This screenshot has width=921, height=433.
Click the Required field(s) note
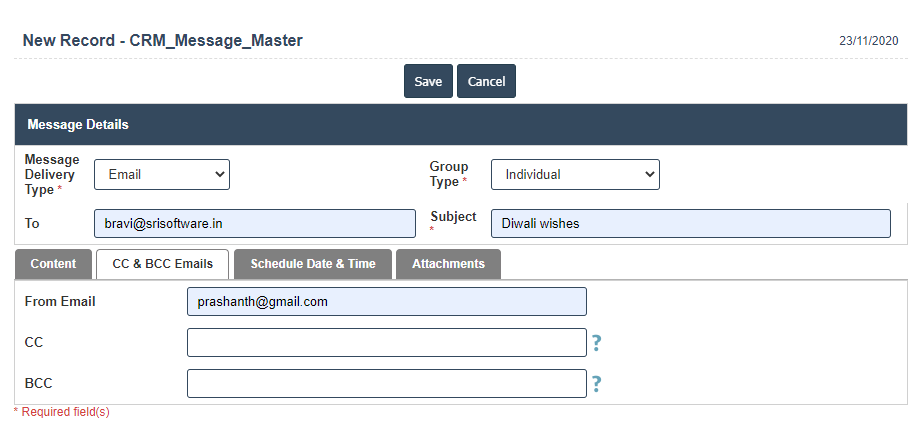[x=61, y=412]
